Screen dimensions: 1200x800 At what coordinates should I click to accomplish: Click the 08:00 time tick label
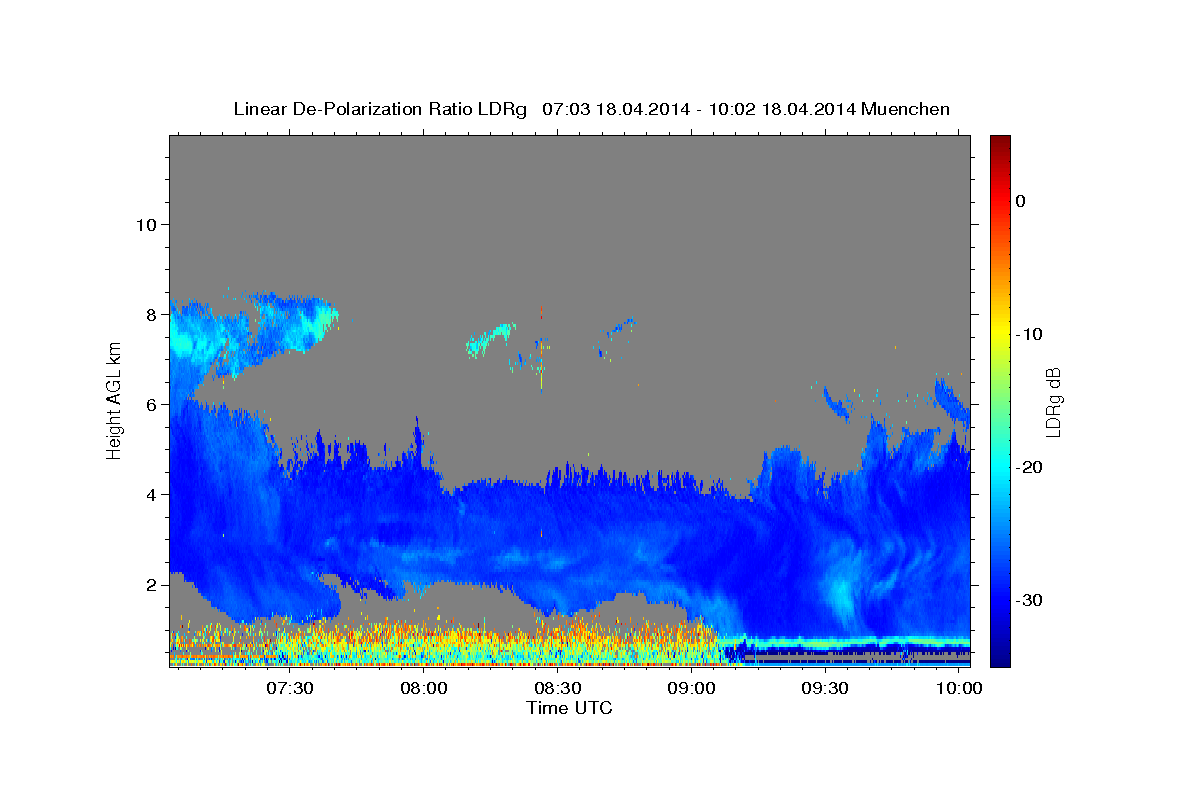(x=424, y=689)
